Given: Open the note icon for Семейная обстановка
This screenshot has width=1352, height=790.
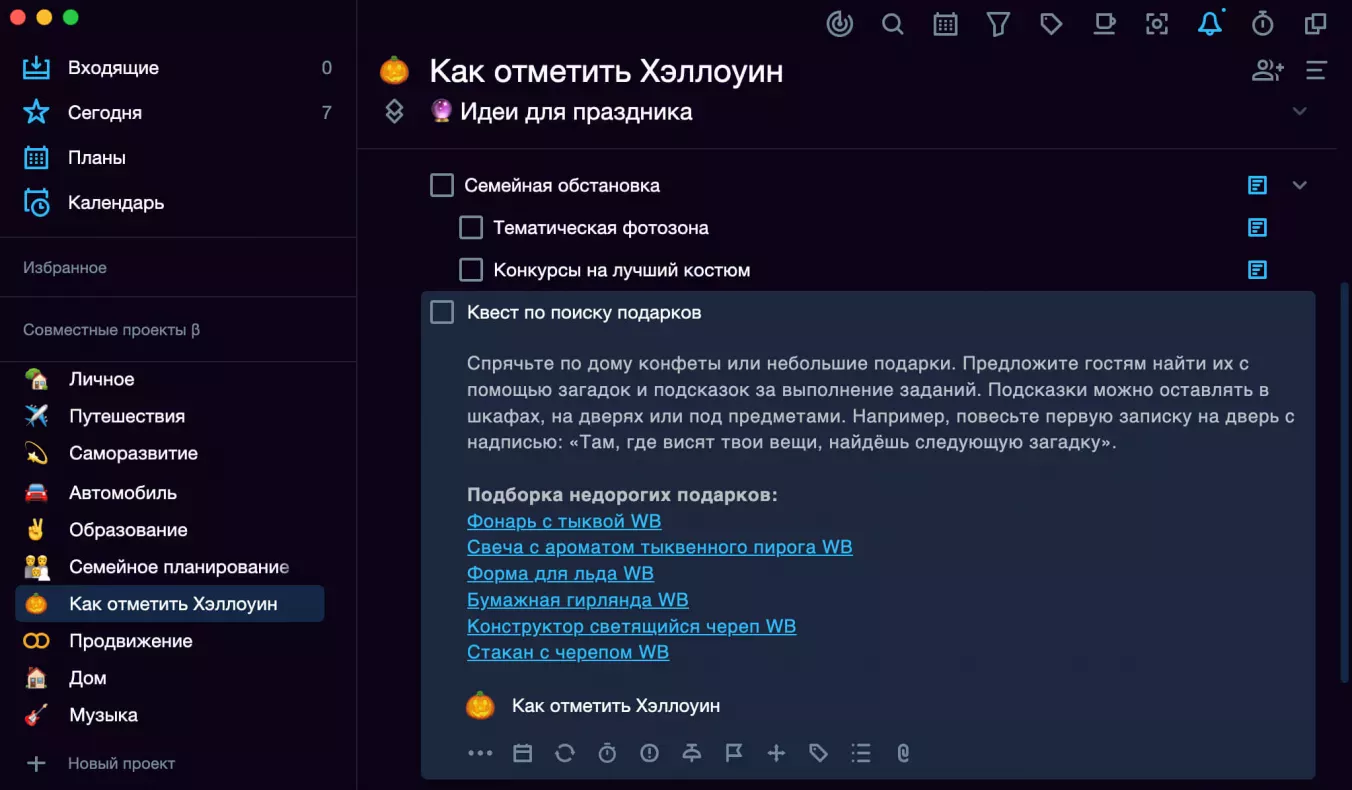Looking at the screenshot, I should pos(1257,185).
